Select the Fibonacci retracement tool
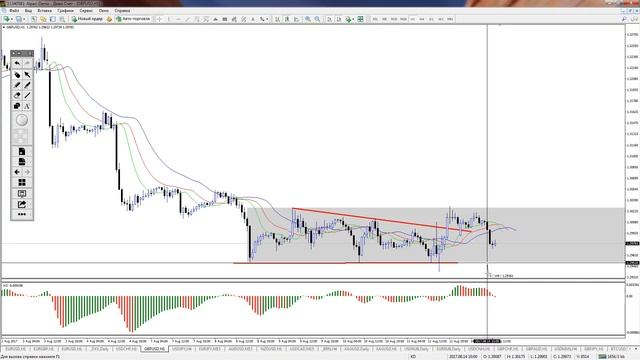640x360 pixels. point(206,19)
